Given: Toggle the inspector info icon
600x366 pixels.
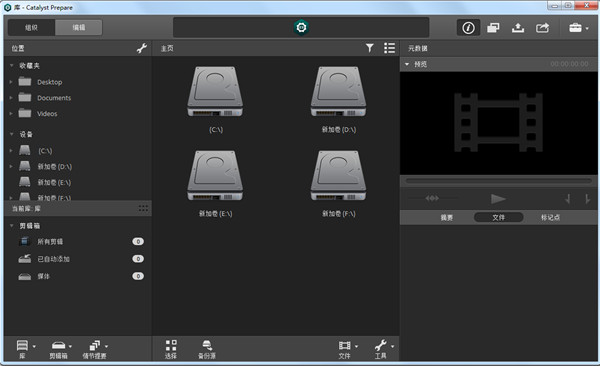Looking at the screenshot, I should pos(468,28).
